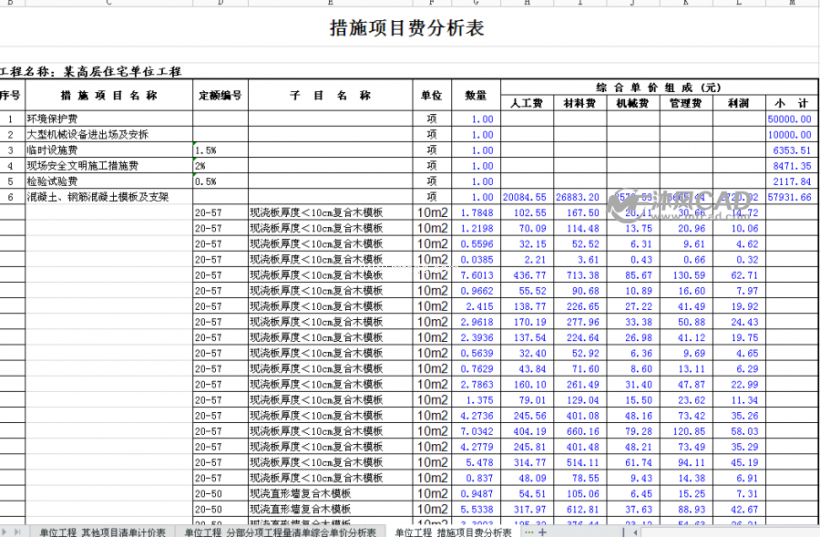
Task: Click the 机械费 column header
Action: [633, 103]
